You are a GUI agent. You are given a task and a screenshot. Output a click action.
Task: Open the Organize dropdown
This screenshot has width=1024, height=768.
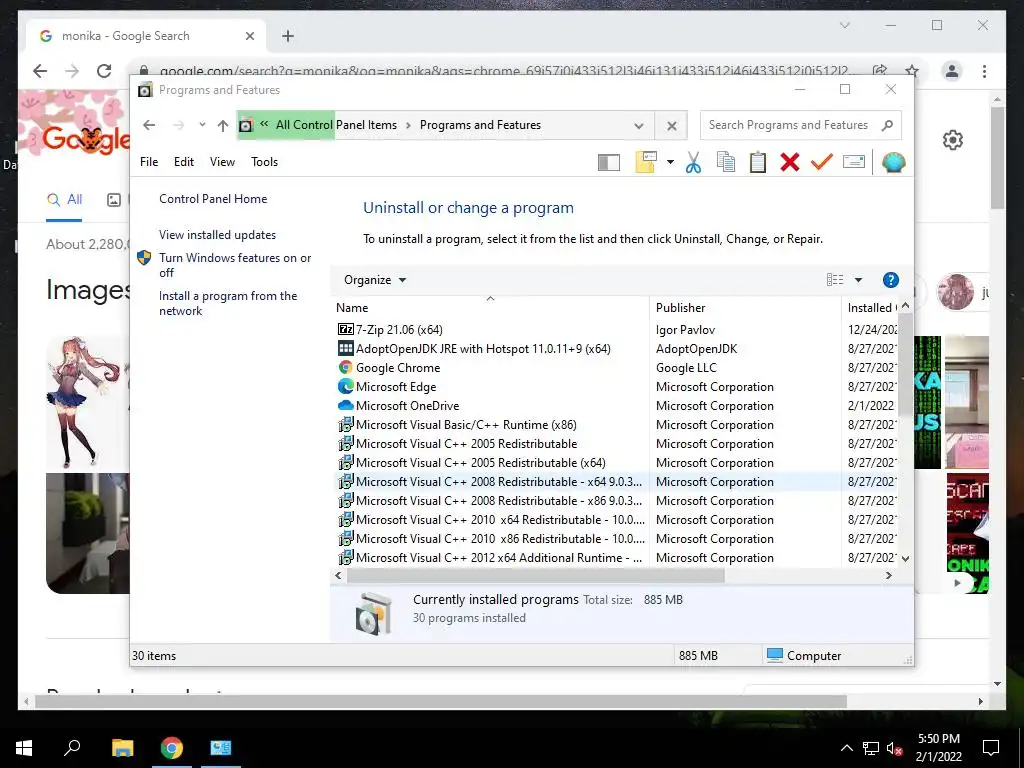[375, 280]
